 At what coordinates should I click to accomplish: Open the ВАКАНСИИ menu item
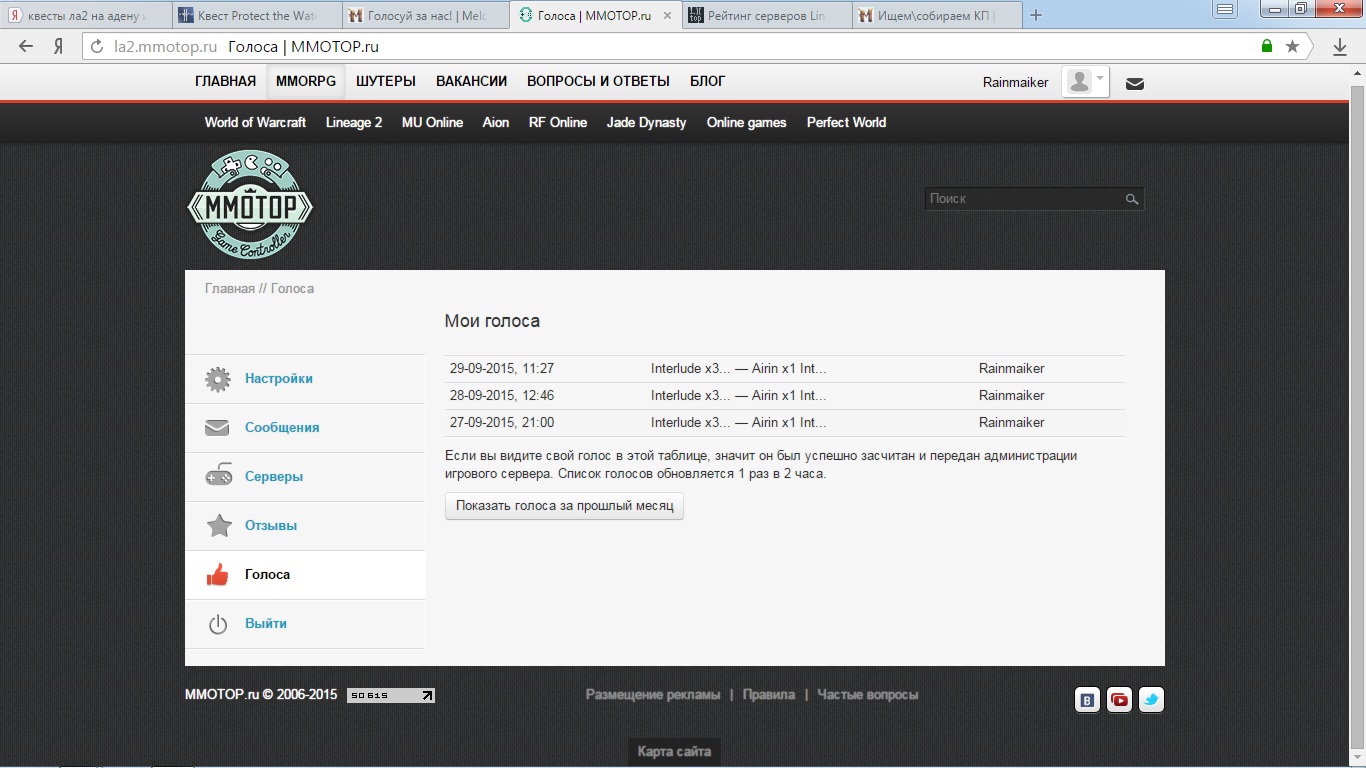pyautogui.click(x=472, y=81)
